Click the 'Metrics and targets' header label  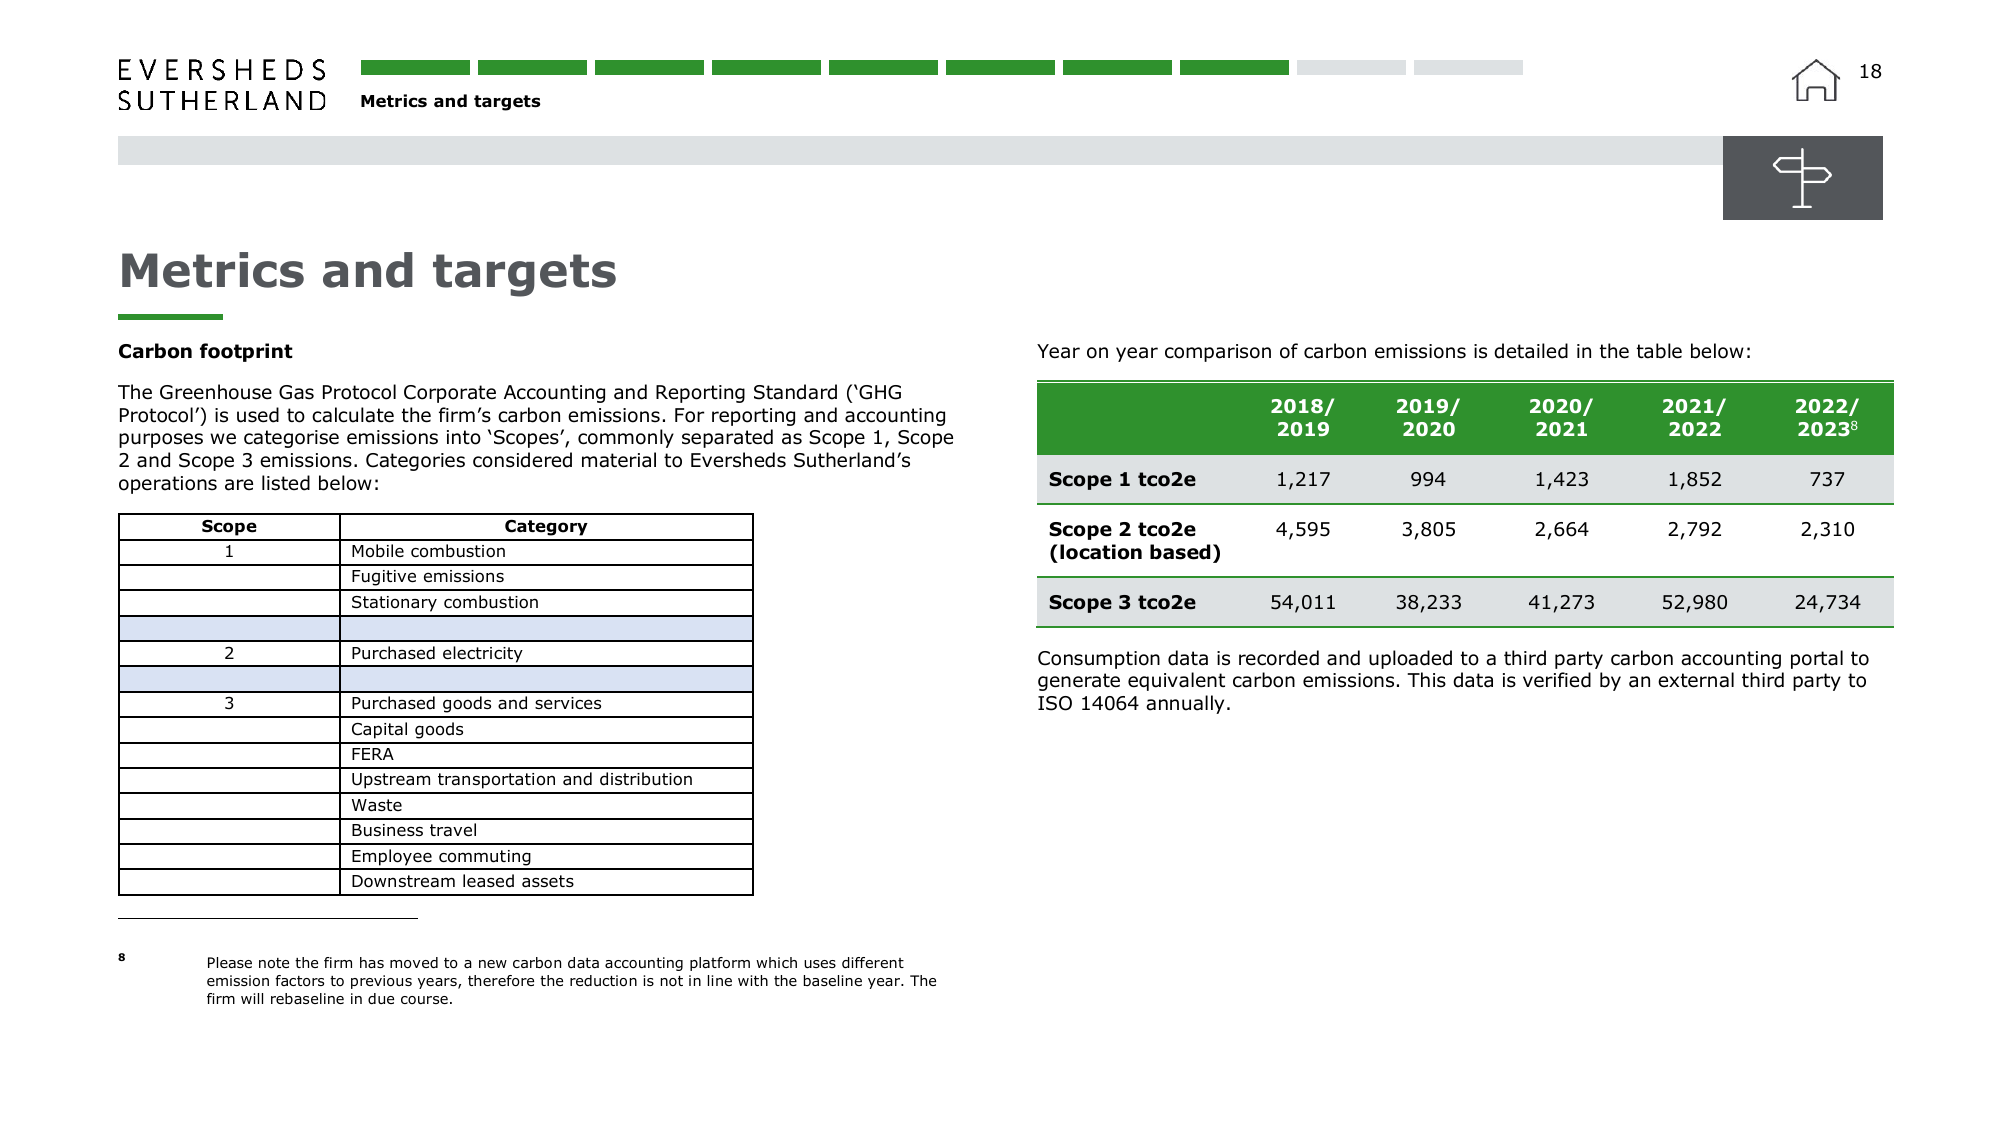450,101
